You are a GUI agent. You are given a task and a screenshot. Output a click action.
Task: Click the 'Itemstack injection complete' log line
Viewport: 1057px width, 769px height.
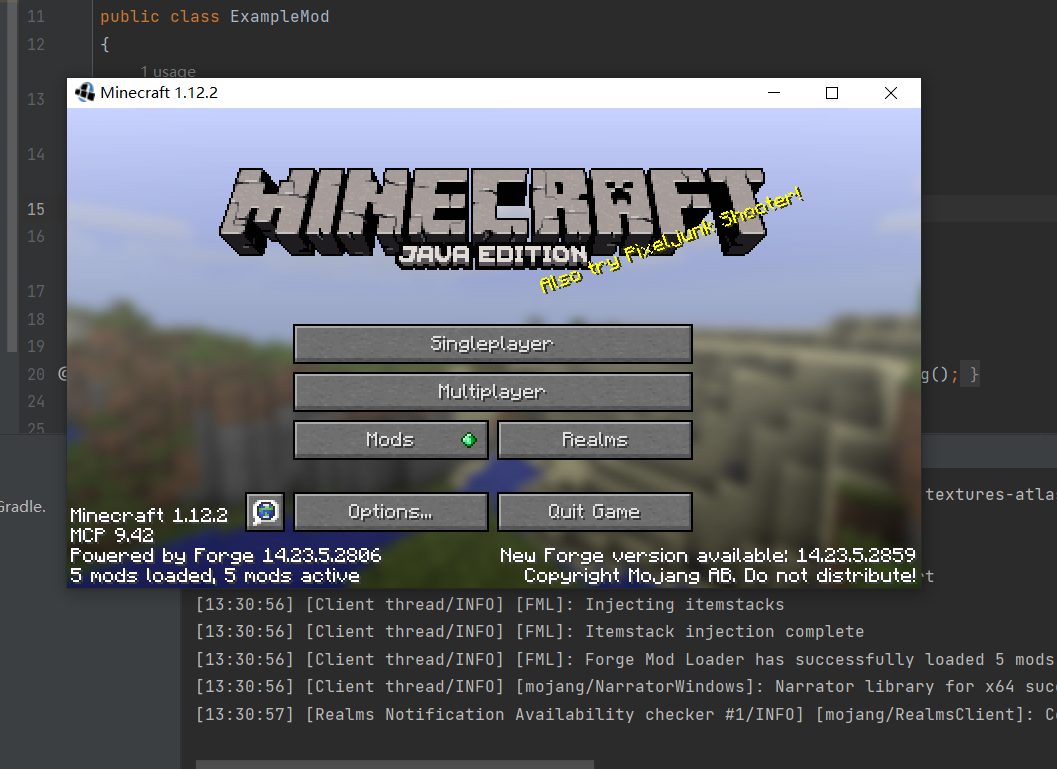[x=530, y=632]
